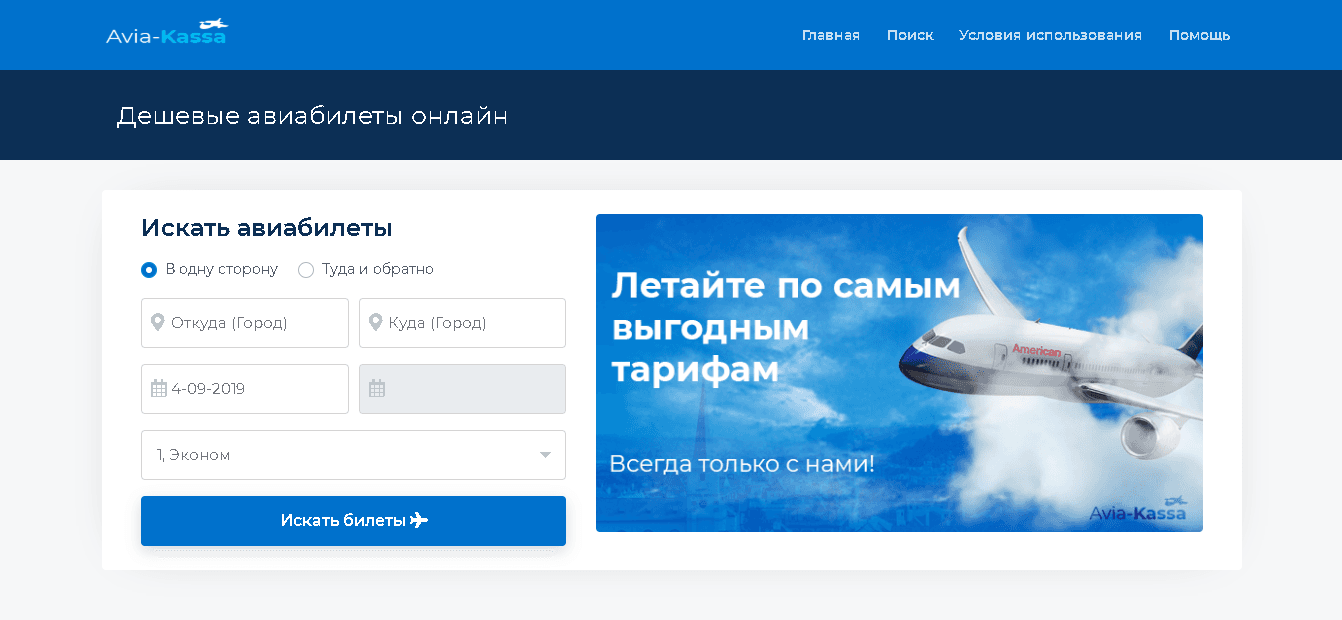This screenshot has height=620, width=1342.
Task: Focus the Откуда (Город) input field
Action: pos(255,323)
